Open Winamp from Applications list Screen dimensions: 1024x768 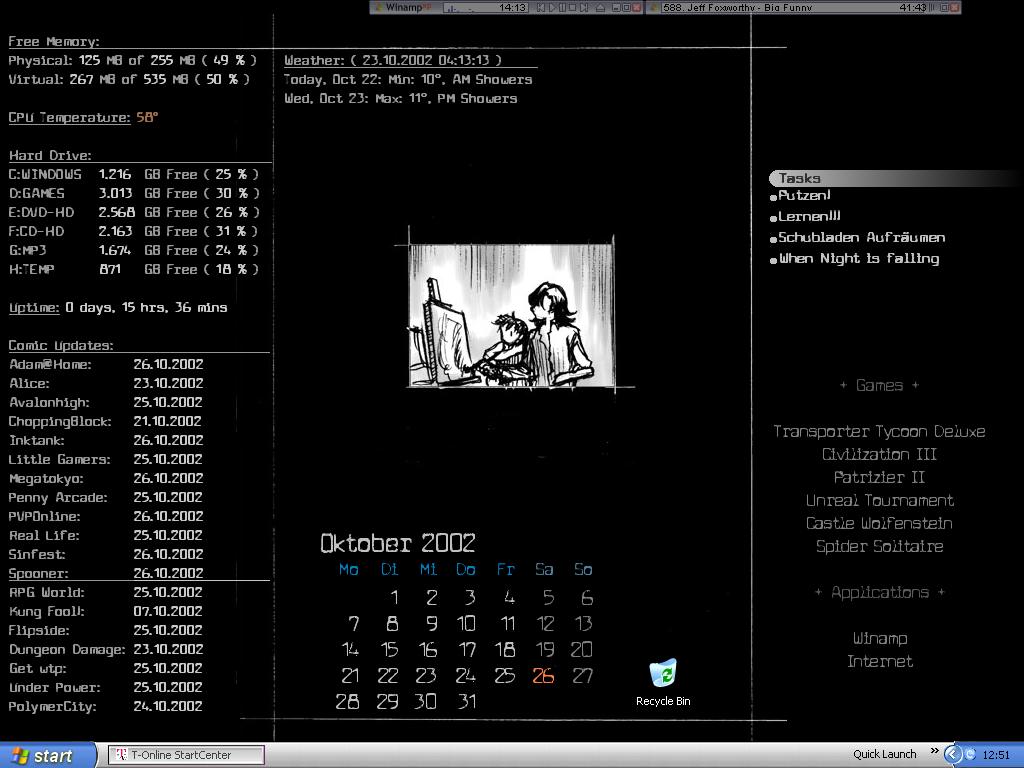coord(879,639)
